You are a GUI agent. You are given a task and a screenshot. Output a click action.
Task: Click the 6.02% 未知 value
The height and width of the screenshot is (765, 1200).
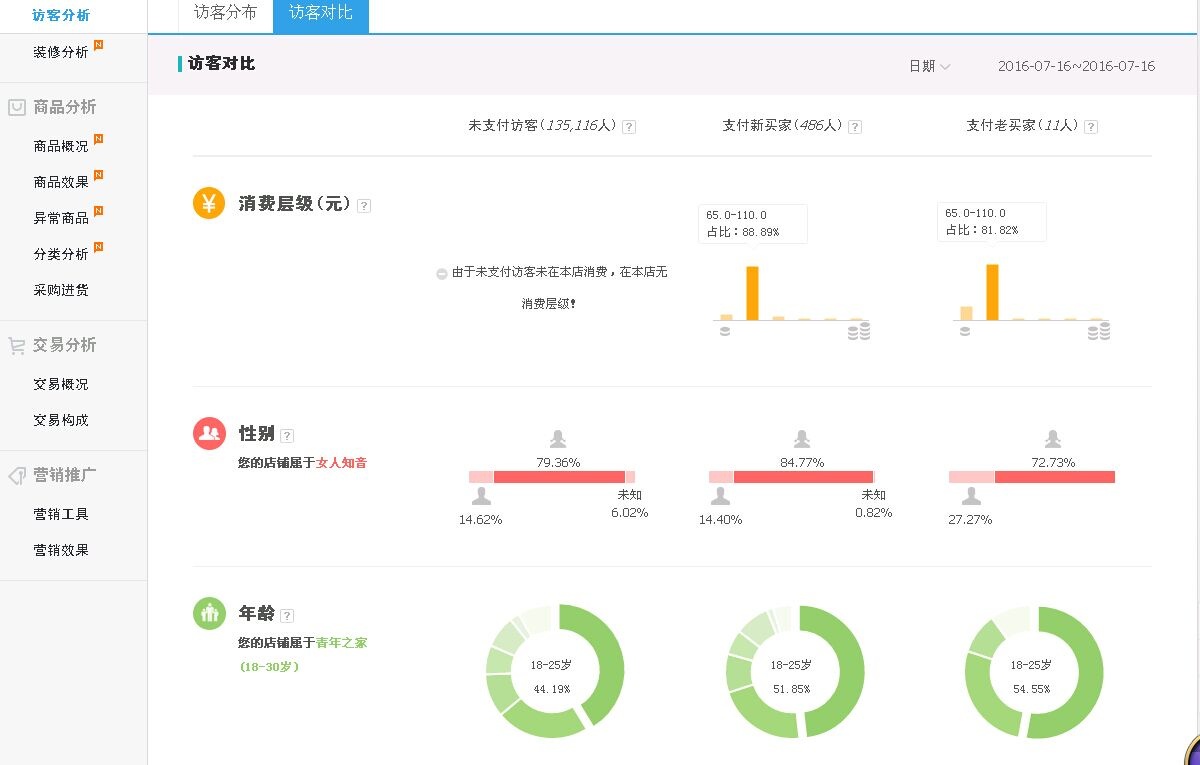tap(629, 513)
